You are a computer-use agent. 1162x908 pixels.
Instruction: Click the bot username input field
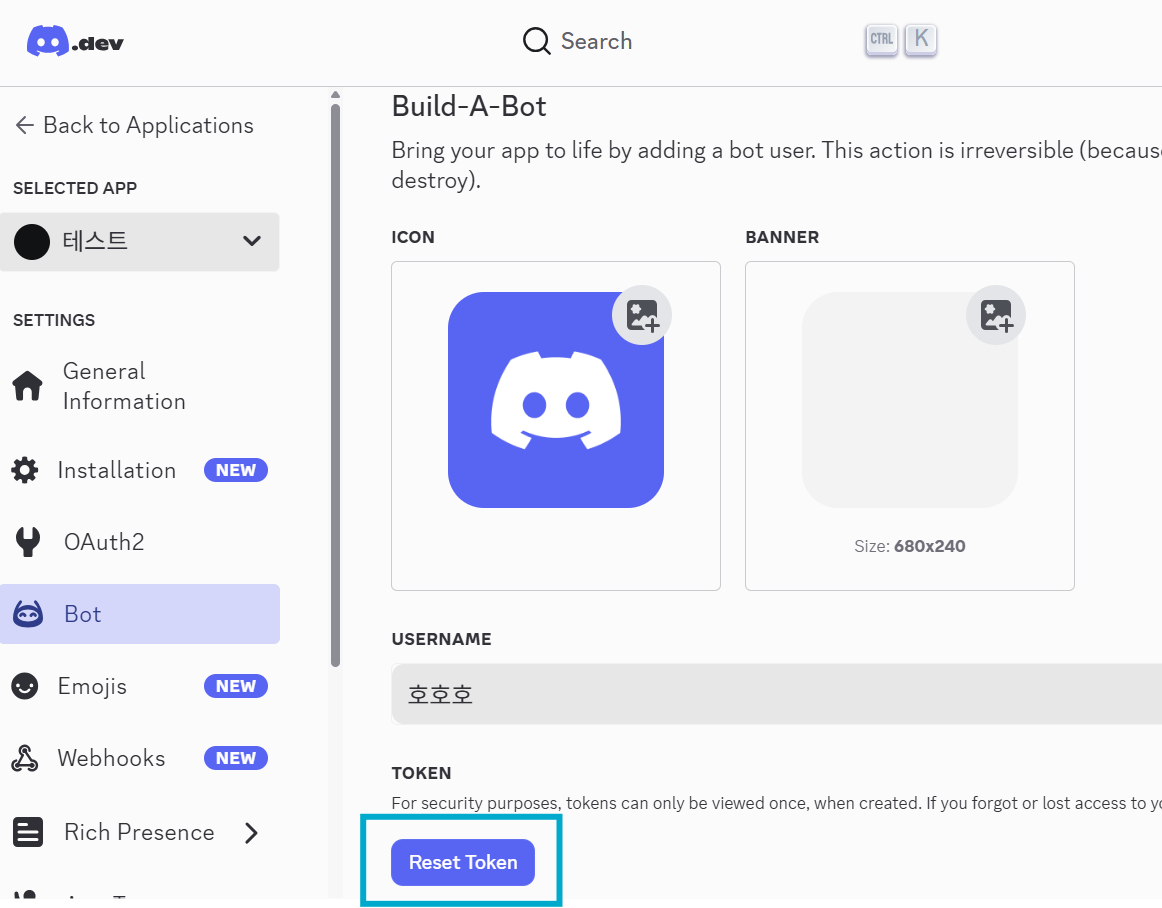(776, 694)
